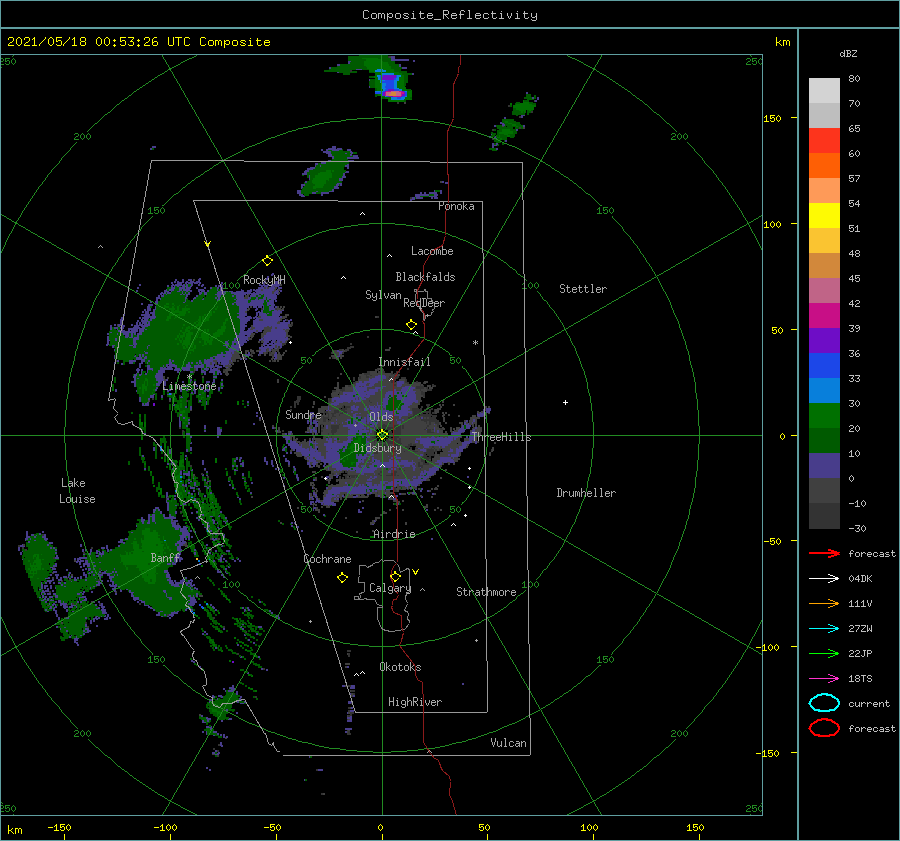This screenshot has height=841, width=900.
Task: Click the dark orange 60 dBZ swatch
Action: (824, 165)
